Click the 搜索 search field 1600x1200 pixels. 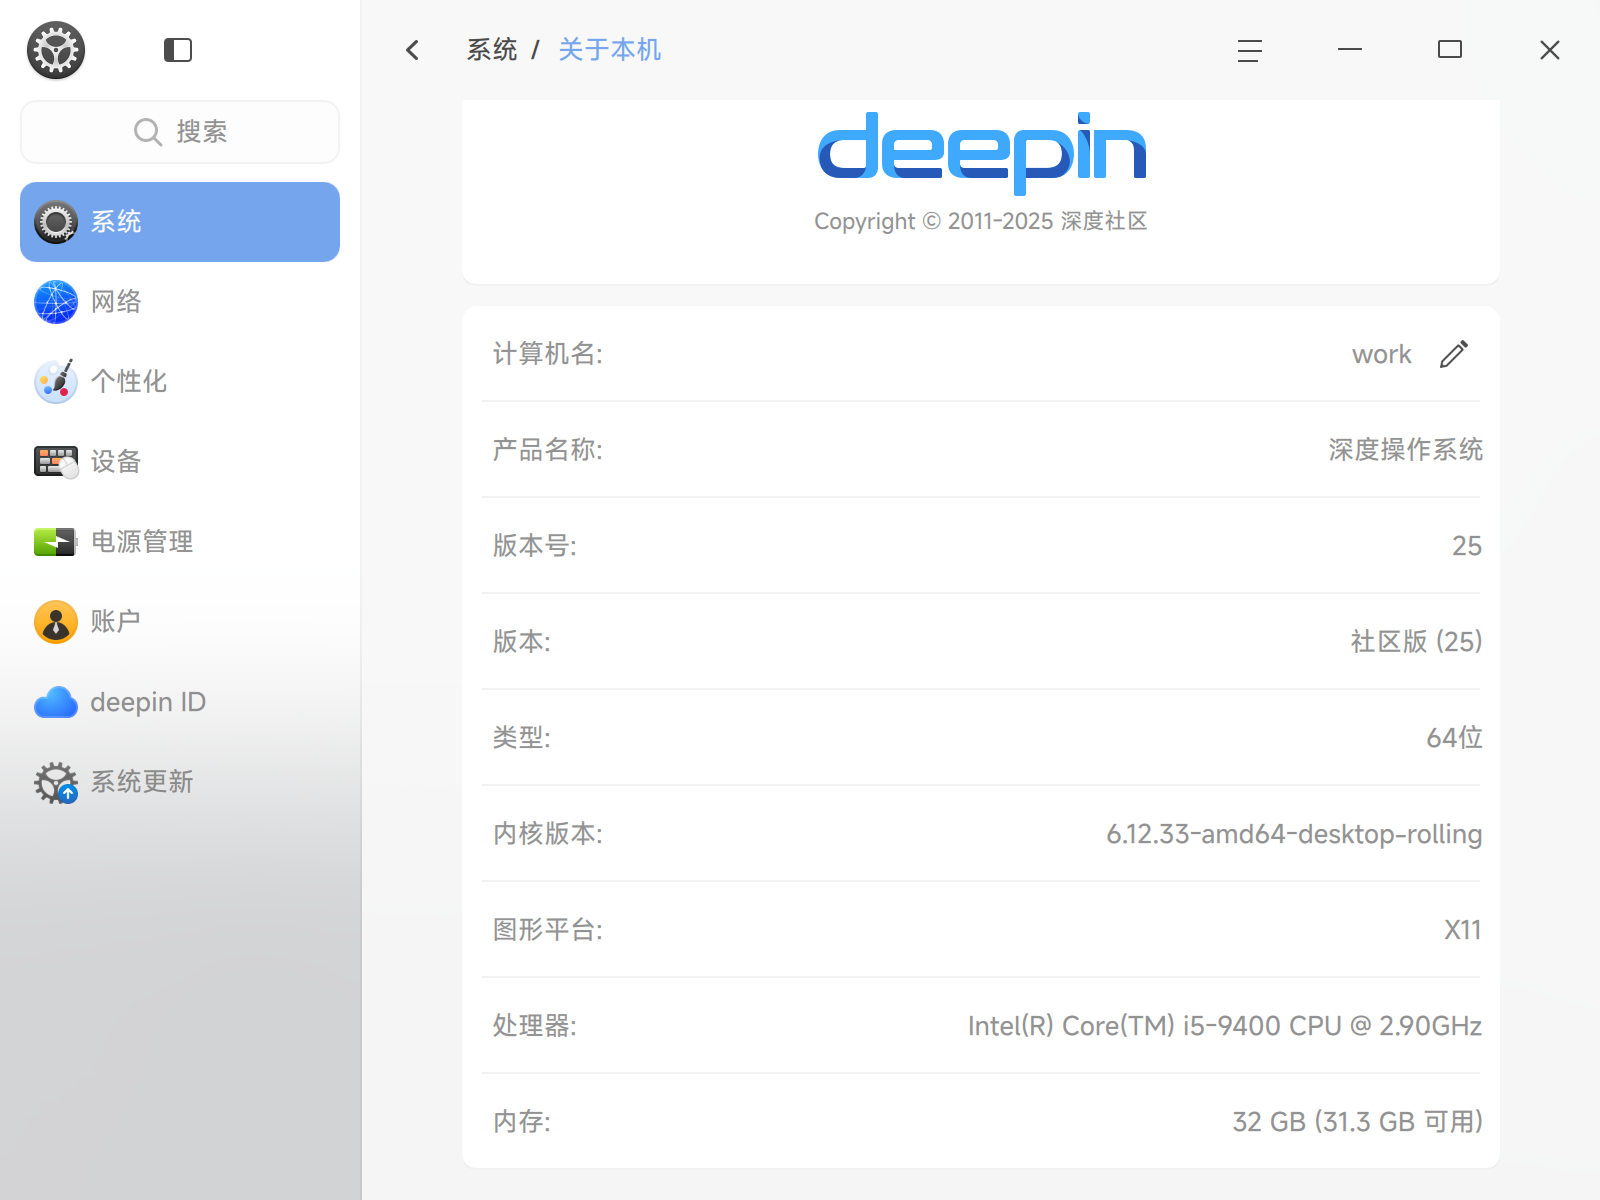[x=180, y=132]
